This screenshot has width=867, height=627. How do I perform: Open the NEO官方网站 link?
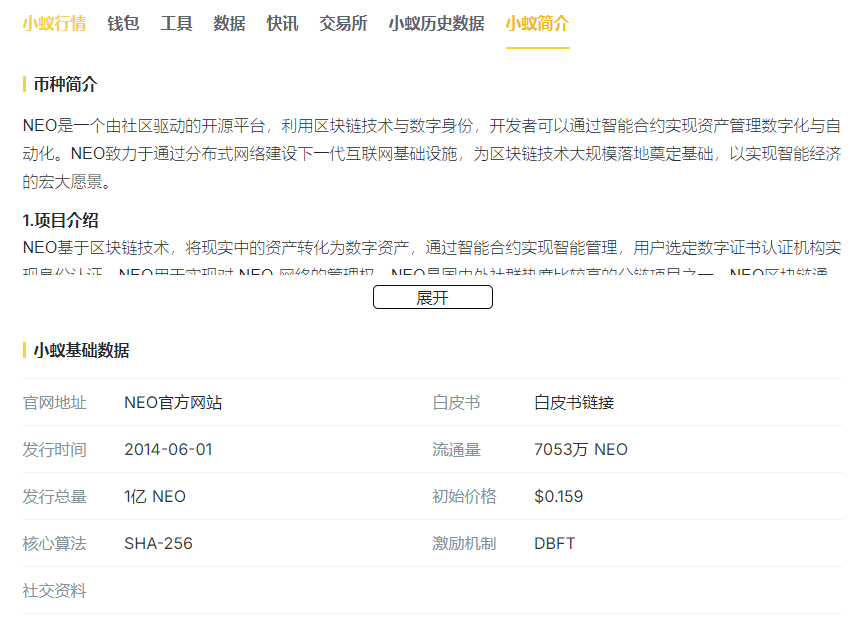[x=173, y=403]
